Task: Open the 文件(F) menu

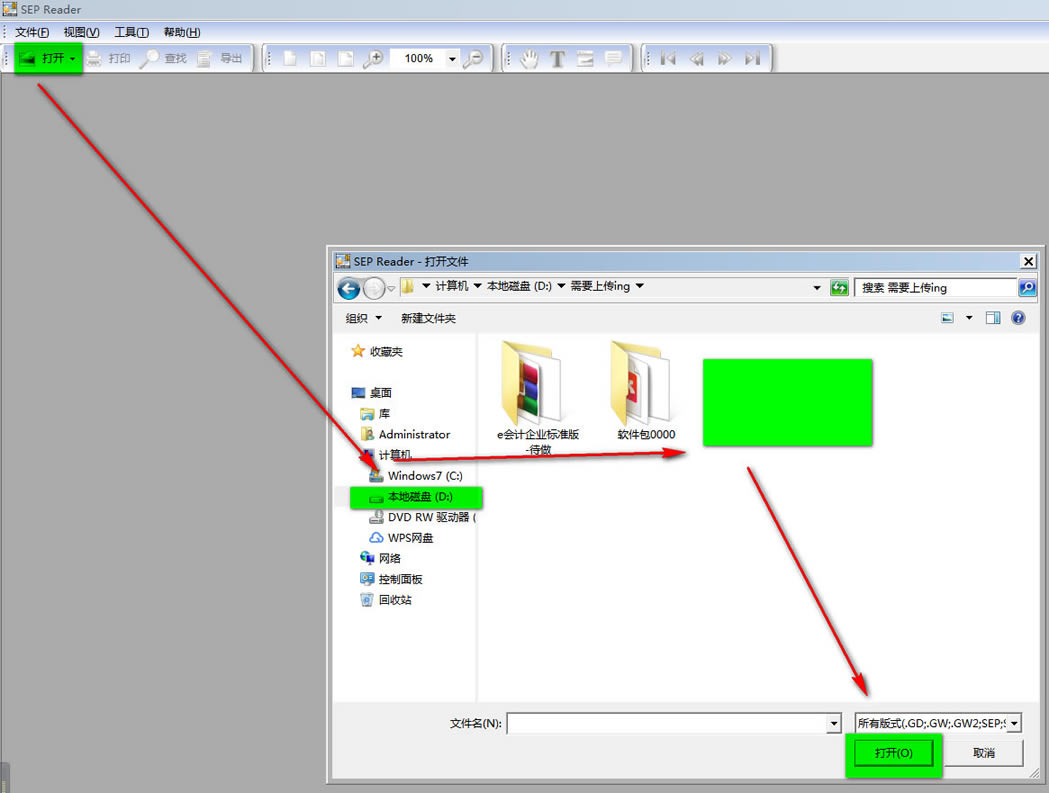Action: click(32, 32)
